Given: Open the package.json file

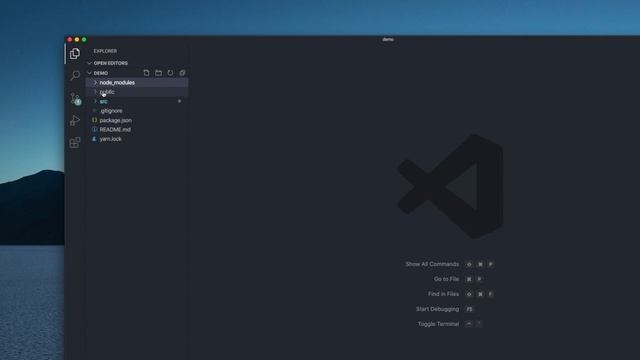Looking at the screenshot, I should pyautogui.click(x=137, y=120).
